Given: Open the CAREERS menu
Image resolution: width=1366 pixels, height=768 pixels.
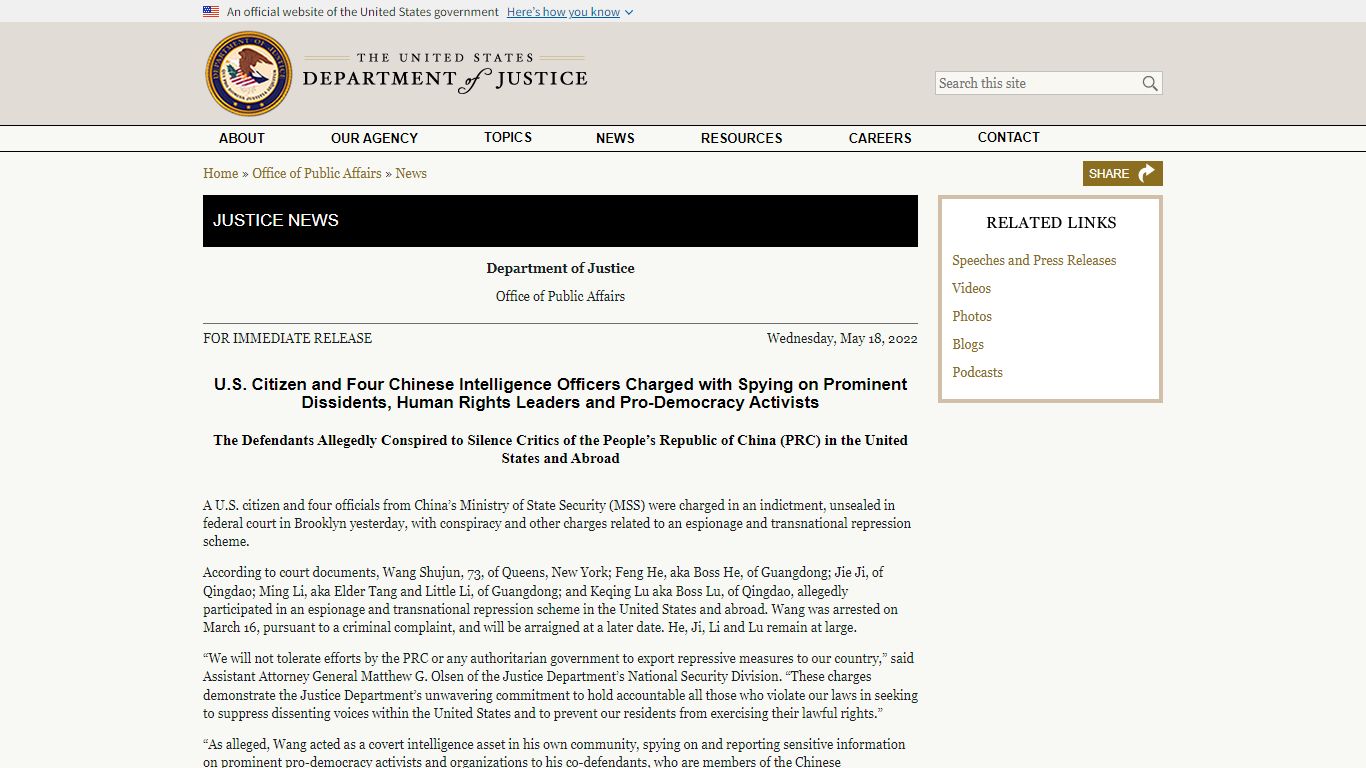Looking at the screenshot, I should point(880,138).
